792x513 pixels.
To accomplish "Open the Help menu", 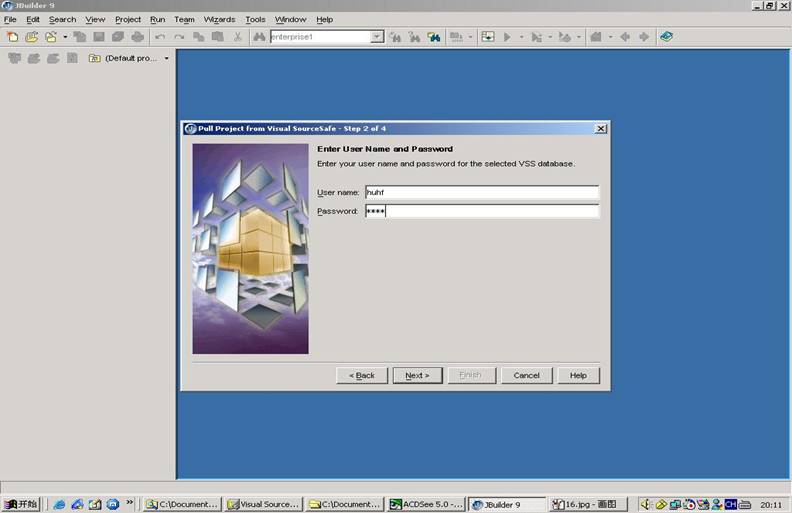I will click(325, 20).
